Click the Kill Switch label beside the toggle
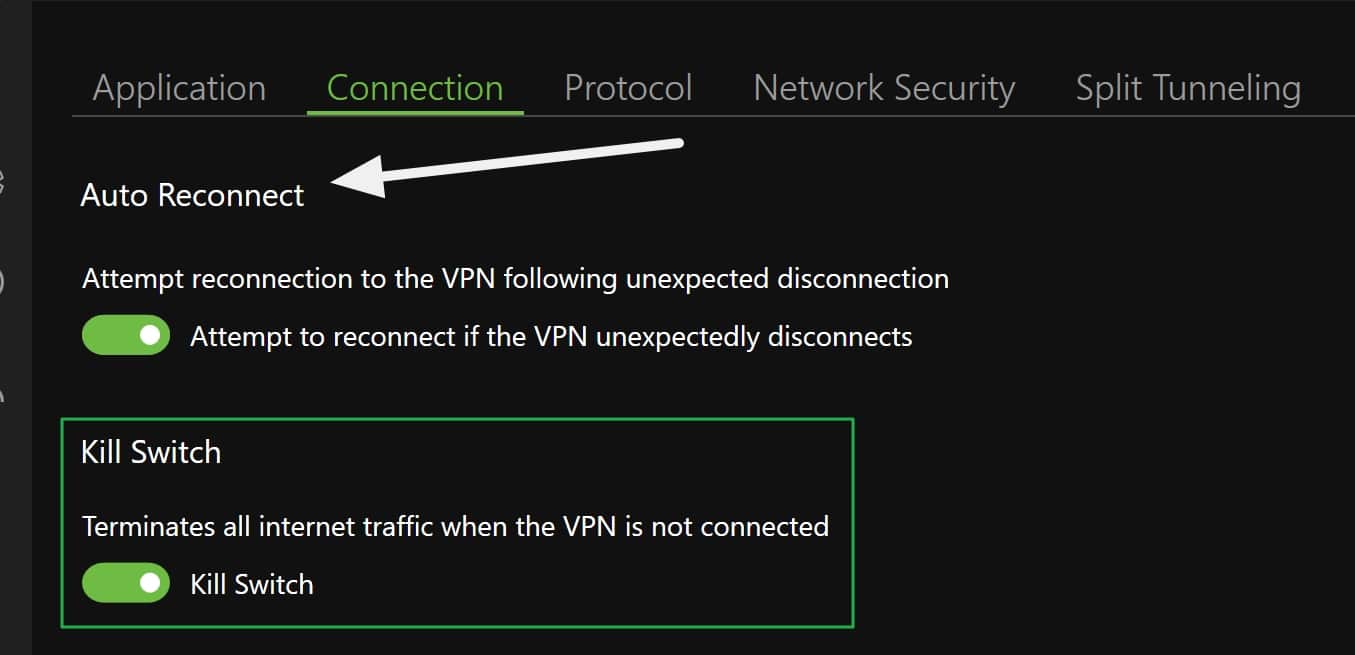Viewport: 1355px width, 655px height. coord(252,584)
